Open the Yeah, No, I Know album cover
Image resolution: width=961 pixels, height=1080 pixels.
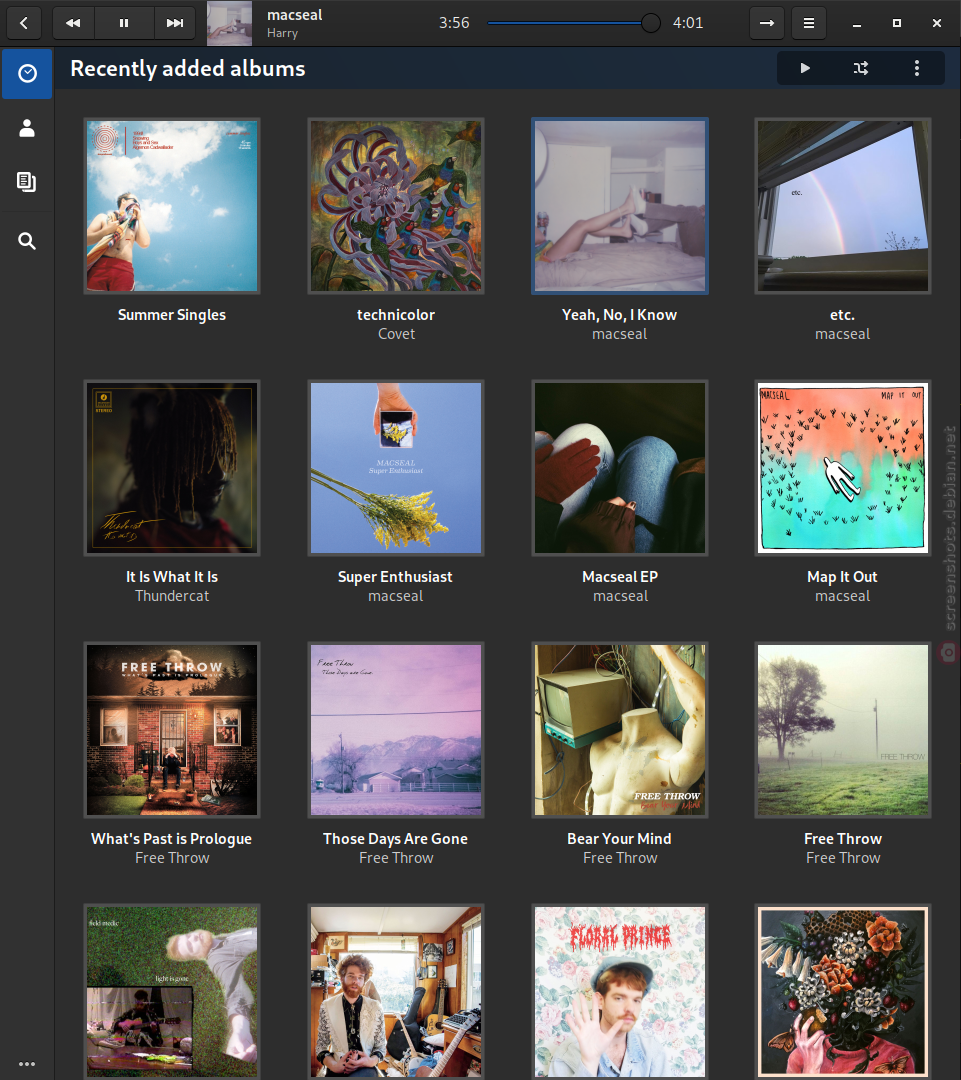pos(620,206)
